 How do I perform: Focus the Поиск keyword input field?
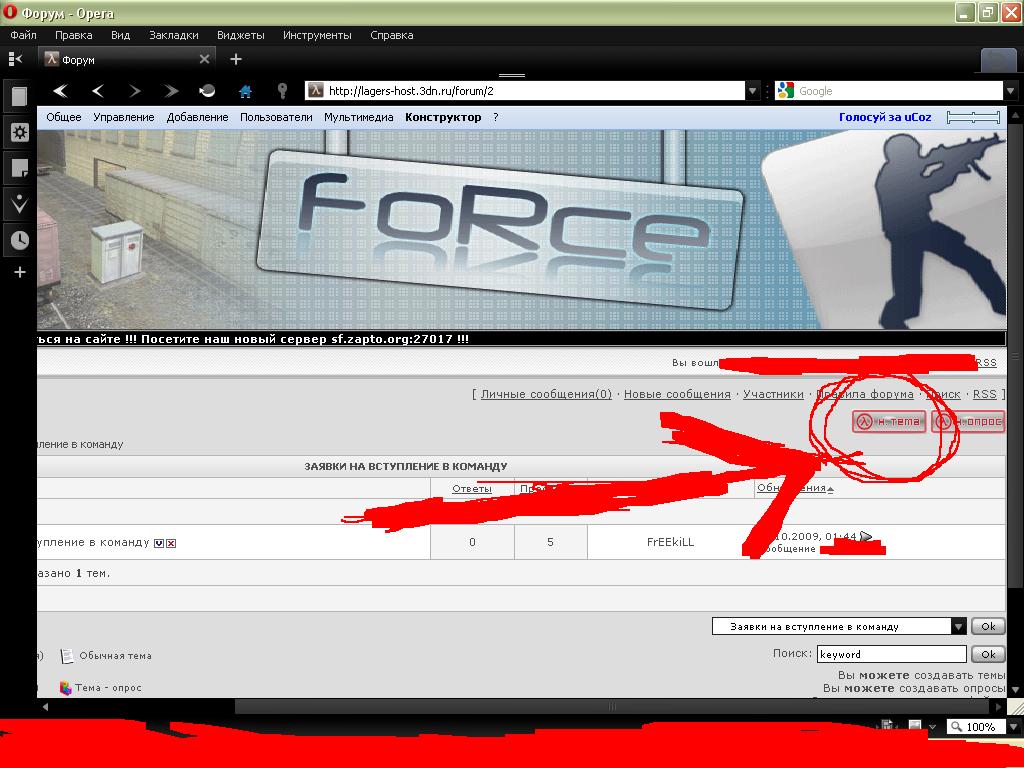point(891,654)
